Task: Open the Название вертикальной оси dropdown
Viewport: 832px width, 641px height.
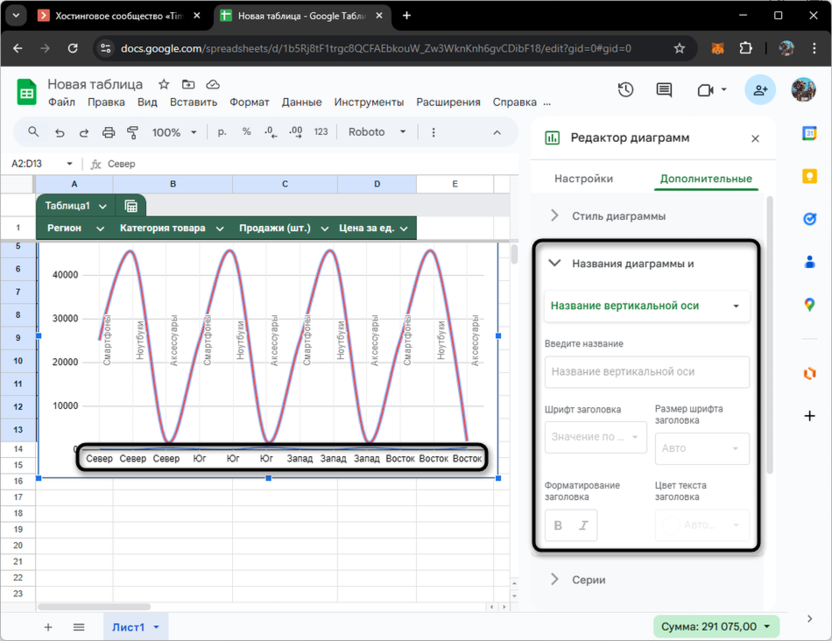Action: 647,306
